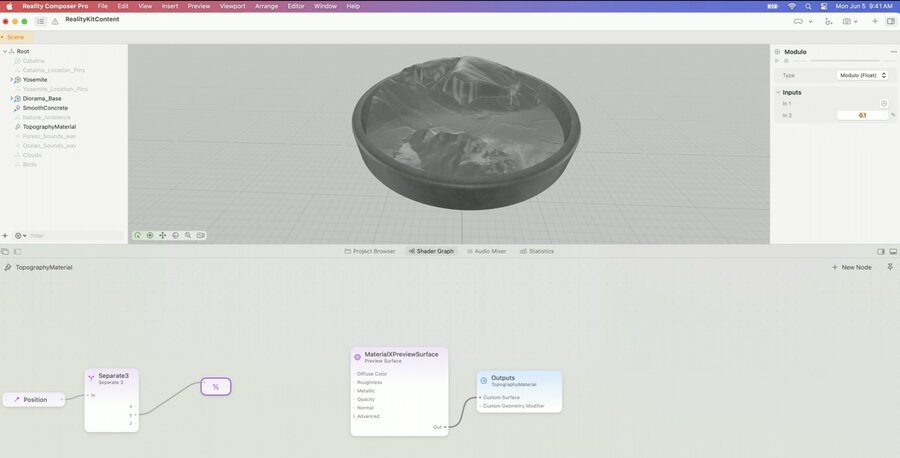Image resolution: width=900 pixels, height=458 pixels.
Task: Click the hierarchy Filter text field
Action: click(76, 236)
